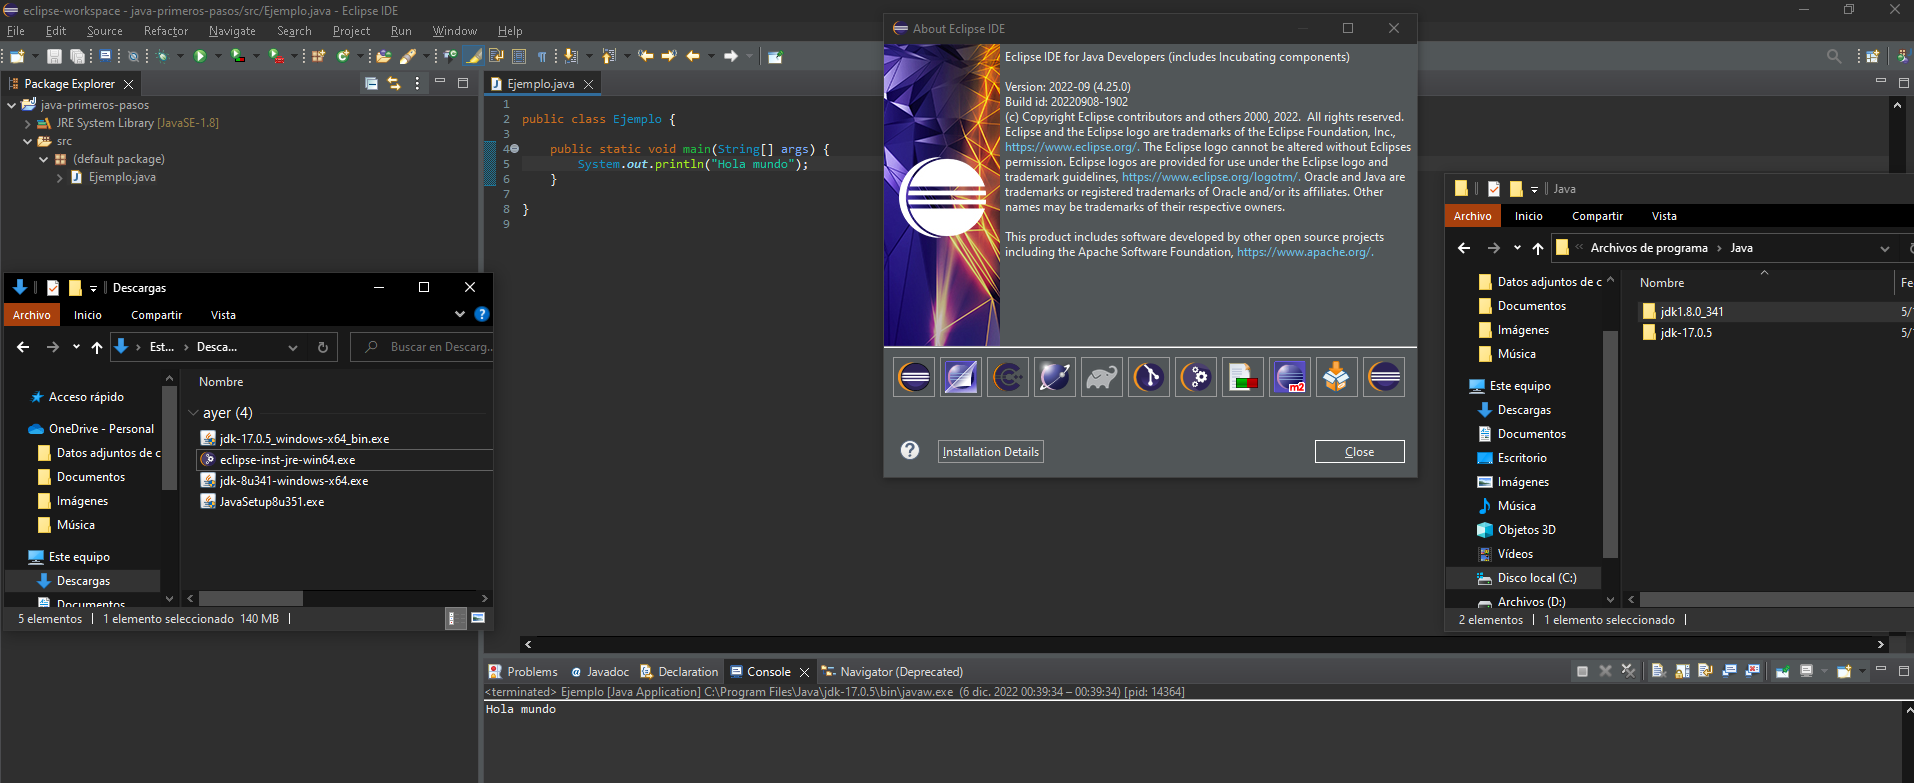Collapse the ayer (4) group in Descargas
The width and height of the screenshot is (1914, 783).
tap(194, 413)
